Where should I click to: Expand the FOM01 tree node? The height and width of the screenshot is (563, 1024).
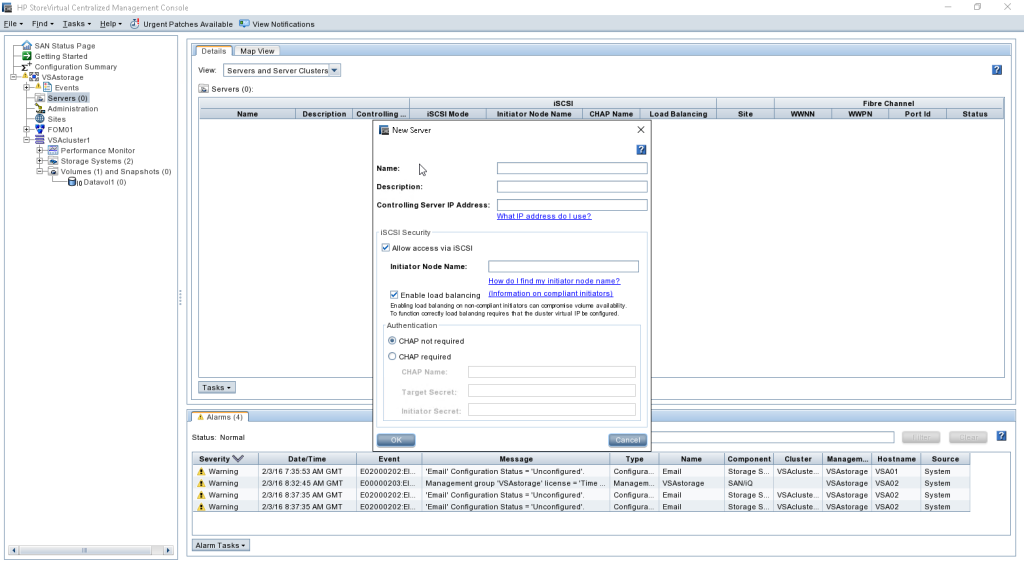(x=27, y=129)
